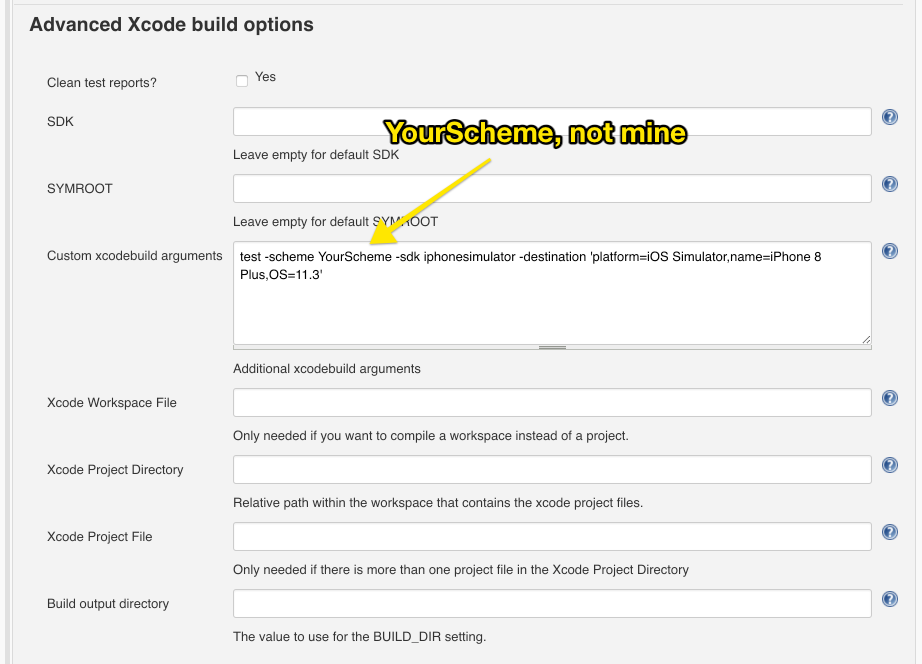
Task: Open help for the SDK field
Action: point(890,117)
